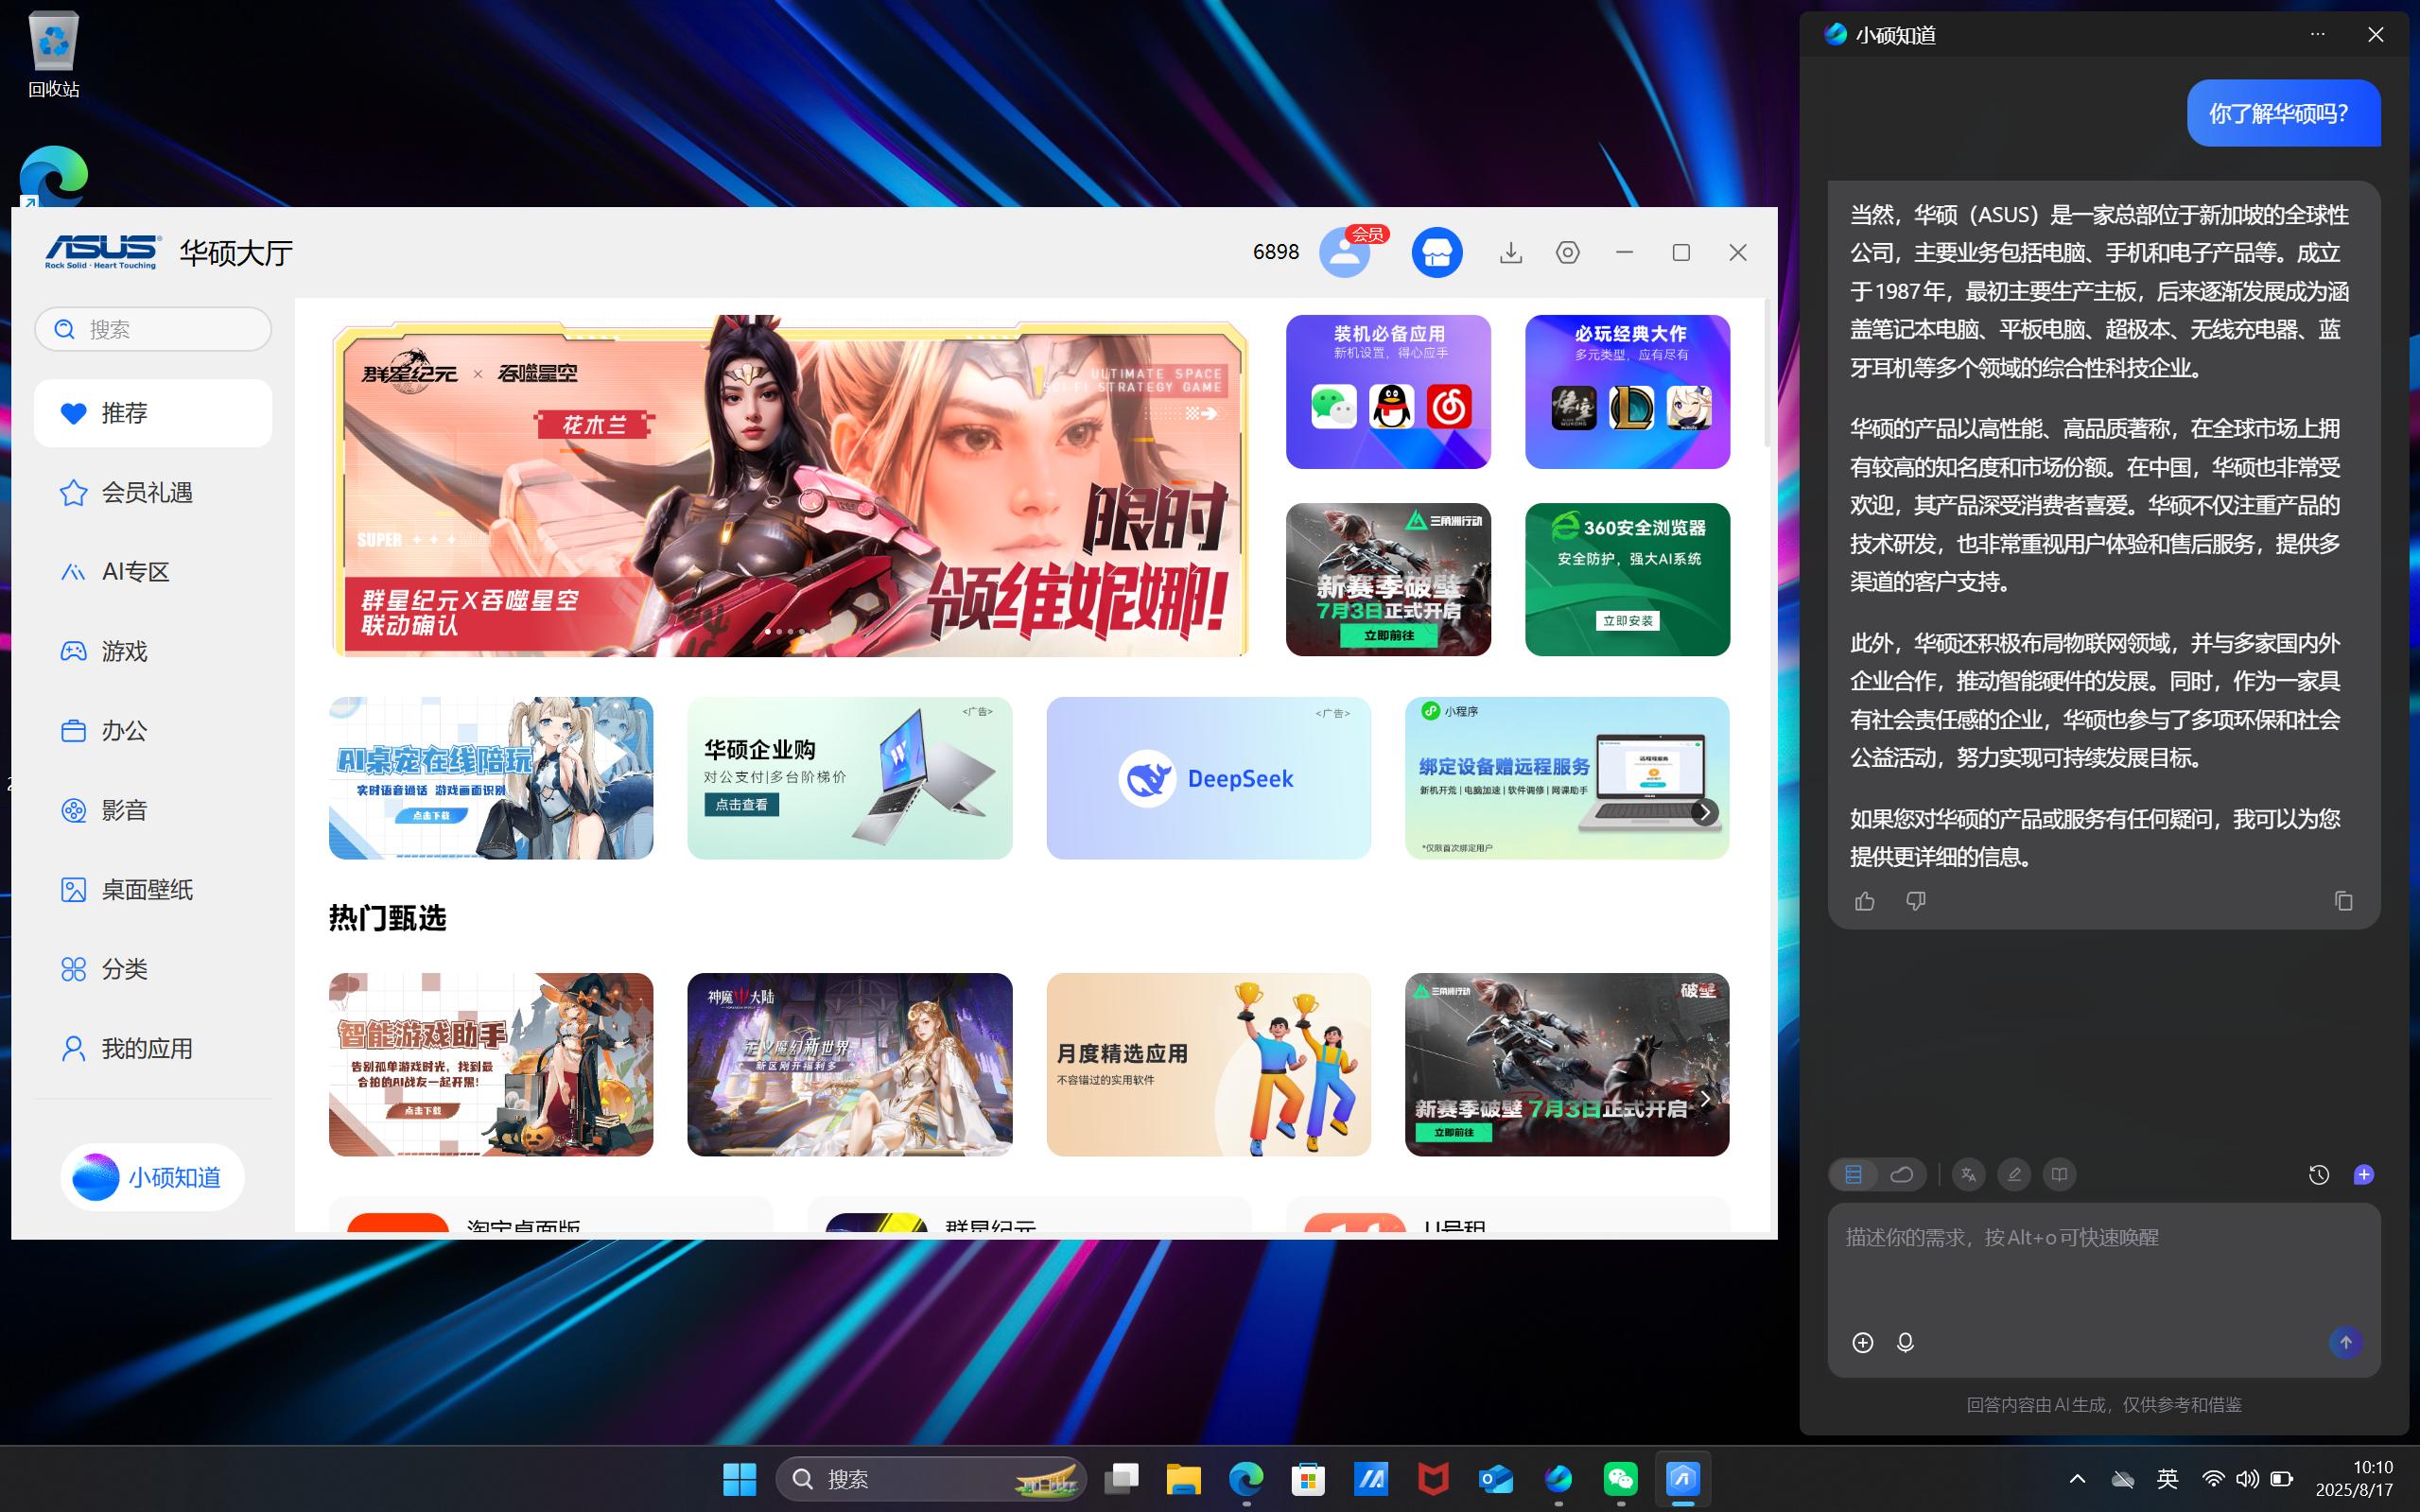Go to AI专区
The image size is (2420, 1512).
pos(153,572)
